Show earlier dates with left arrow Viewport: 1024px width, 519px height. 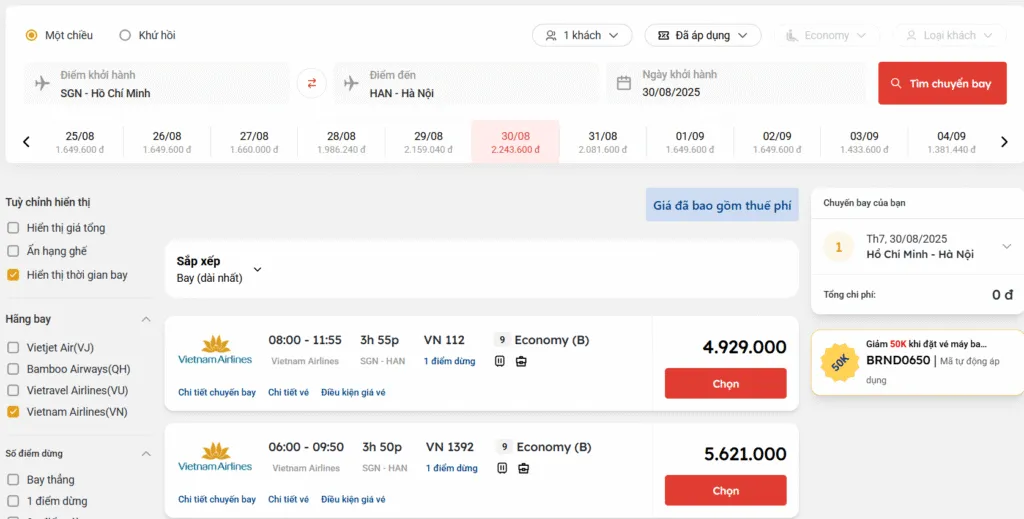[26, 142]
